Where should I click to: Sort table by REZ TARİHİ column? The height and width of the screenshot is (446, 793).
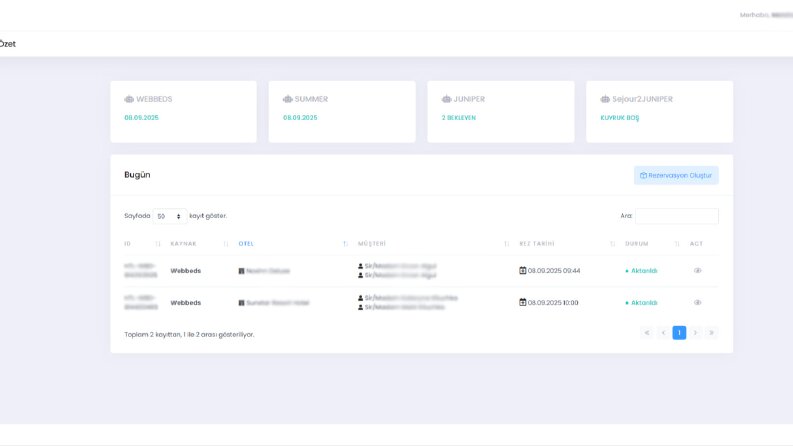[x=567, y=244]
